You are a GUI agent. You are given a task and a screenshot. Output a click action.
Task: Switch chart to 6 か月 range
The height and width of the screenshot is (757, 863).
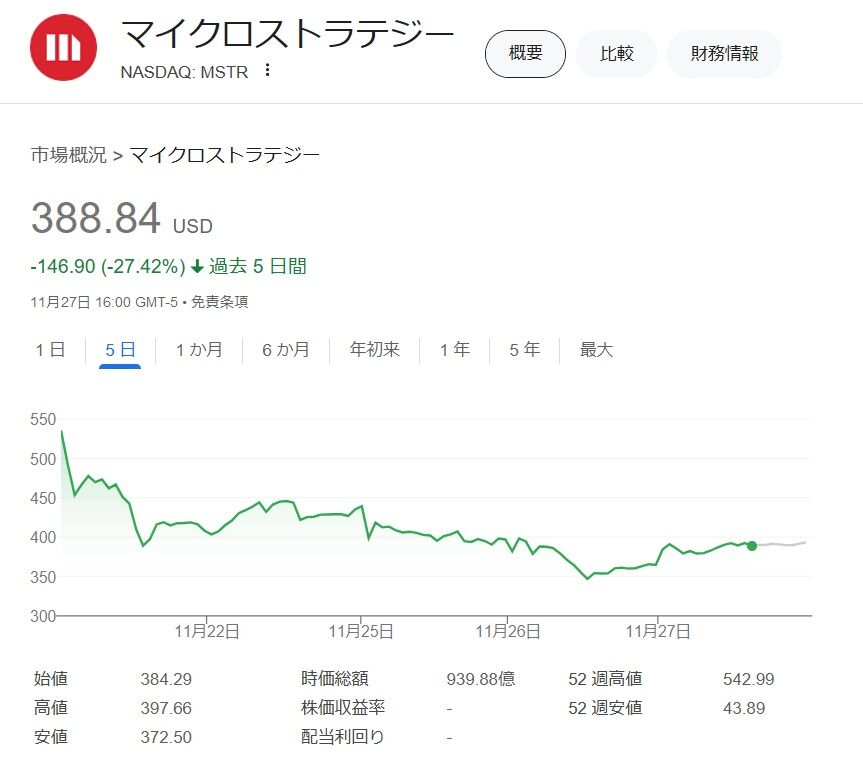(x=286, y=350)
